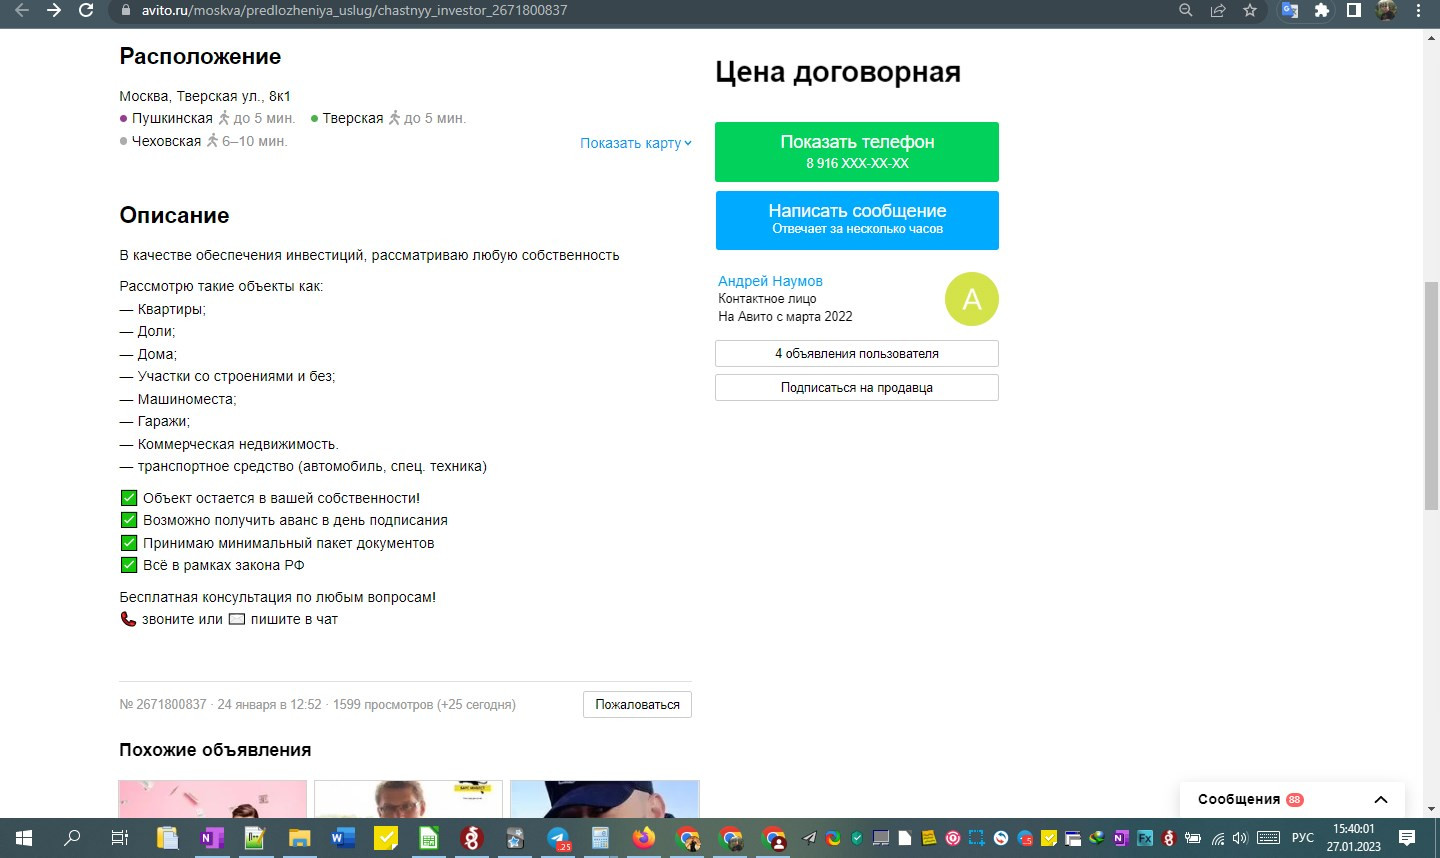The height and width of the screenshot is (858, 1440).
Task: Click the avito.ru address bar URL
Action: pyautogui.click(x=354, y=10)
